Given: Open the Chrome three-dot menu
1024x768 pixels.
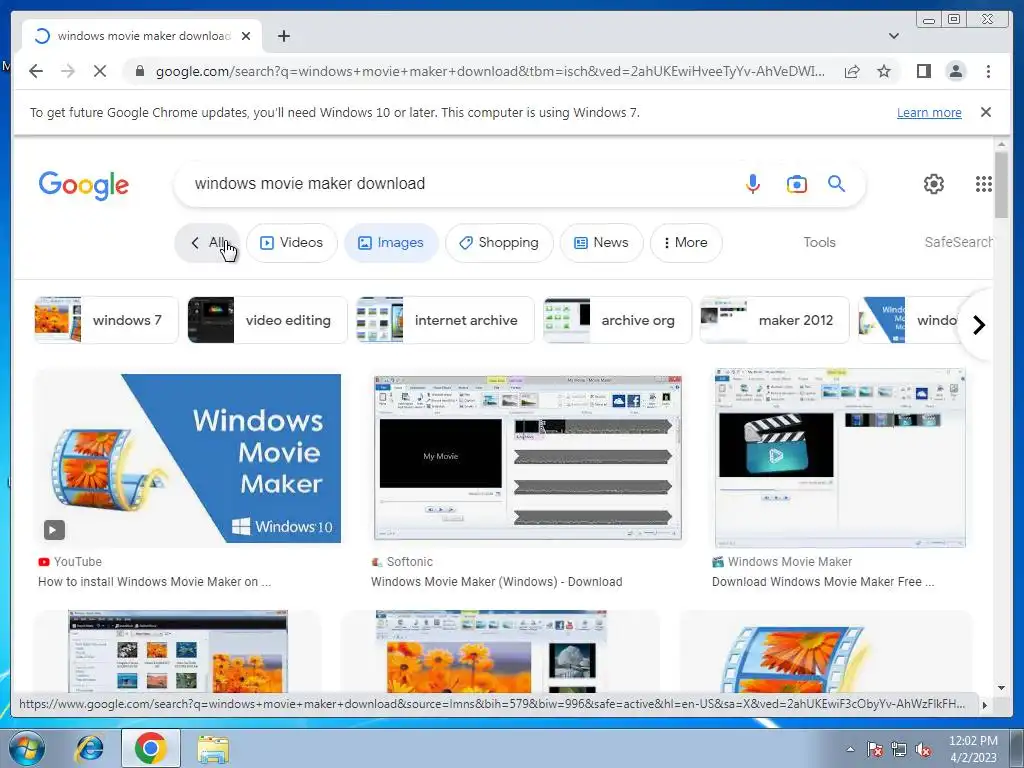Looking at the screenshot, I should tap(988, 71).
